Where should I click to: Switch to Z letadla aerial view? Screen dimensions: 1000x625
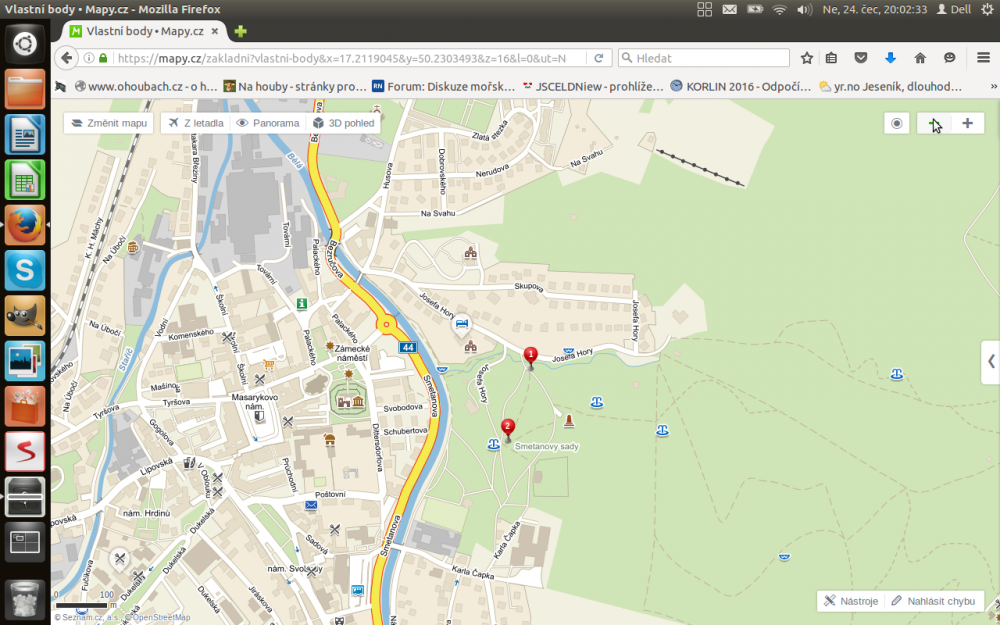195,123
